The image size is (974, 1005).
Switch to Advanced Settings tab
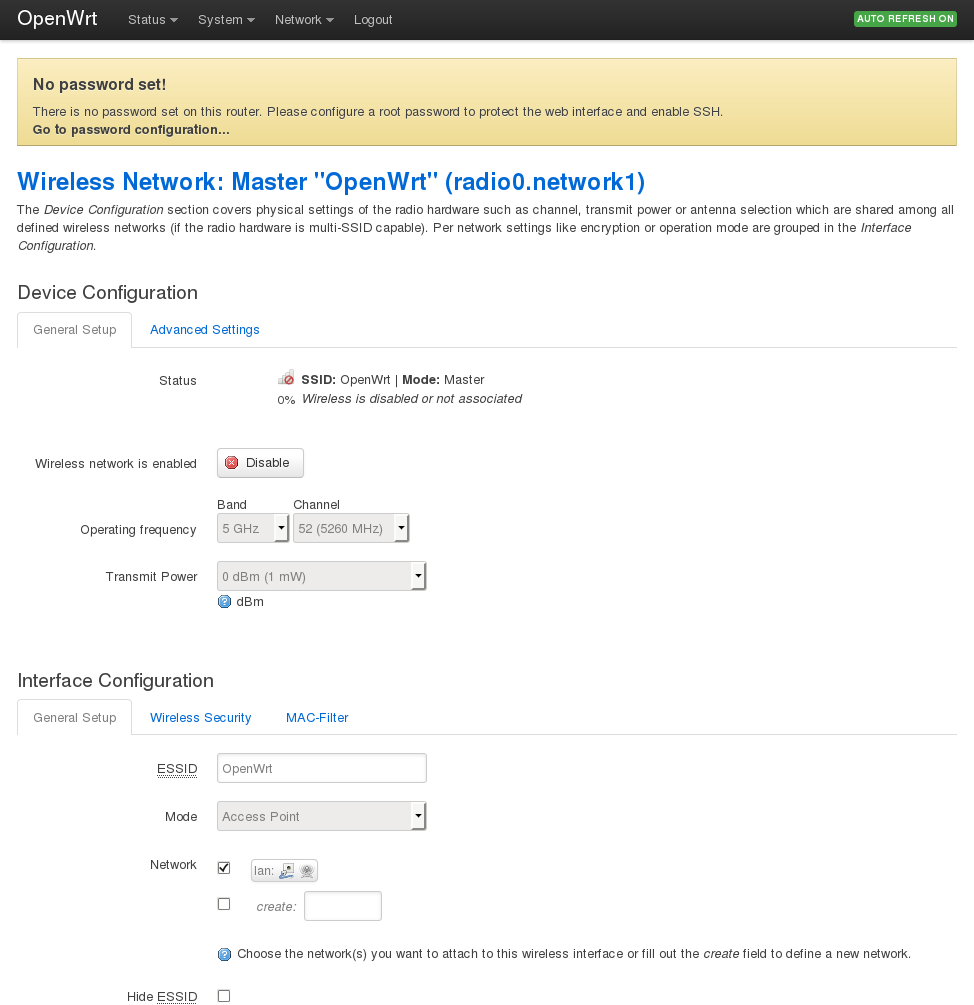(204, 329)
